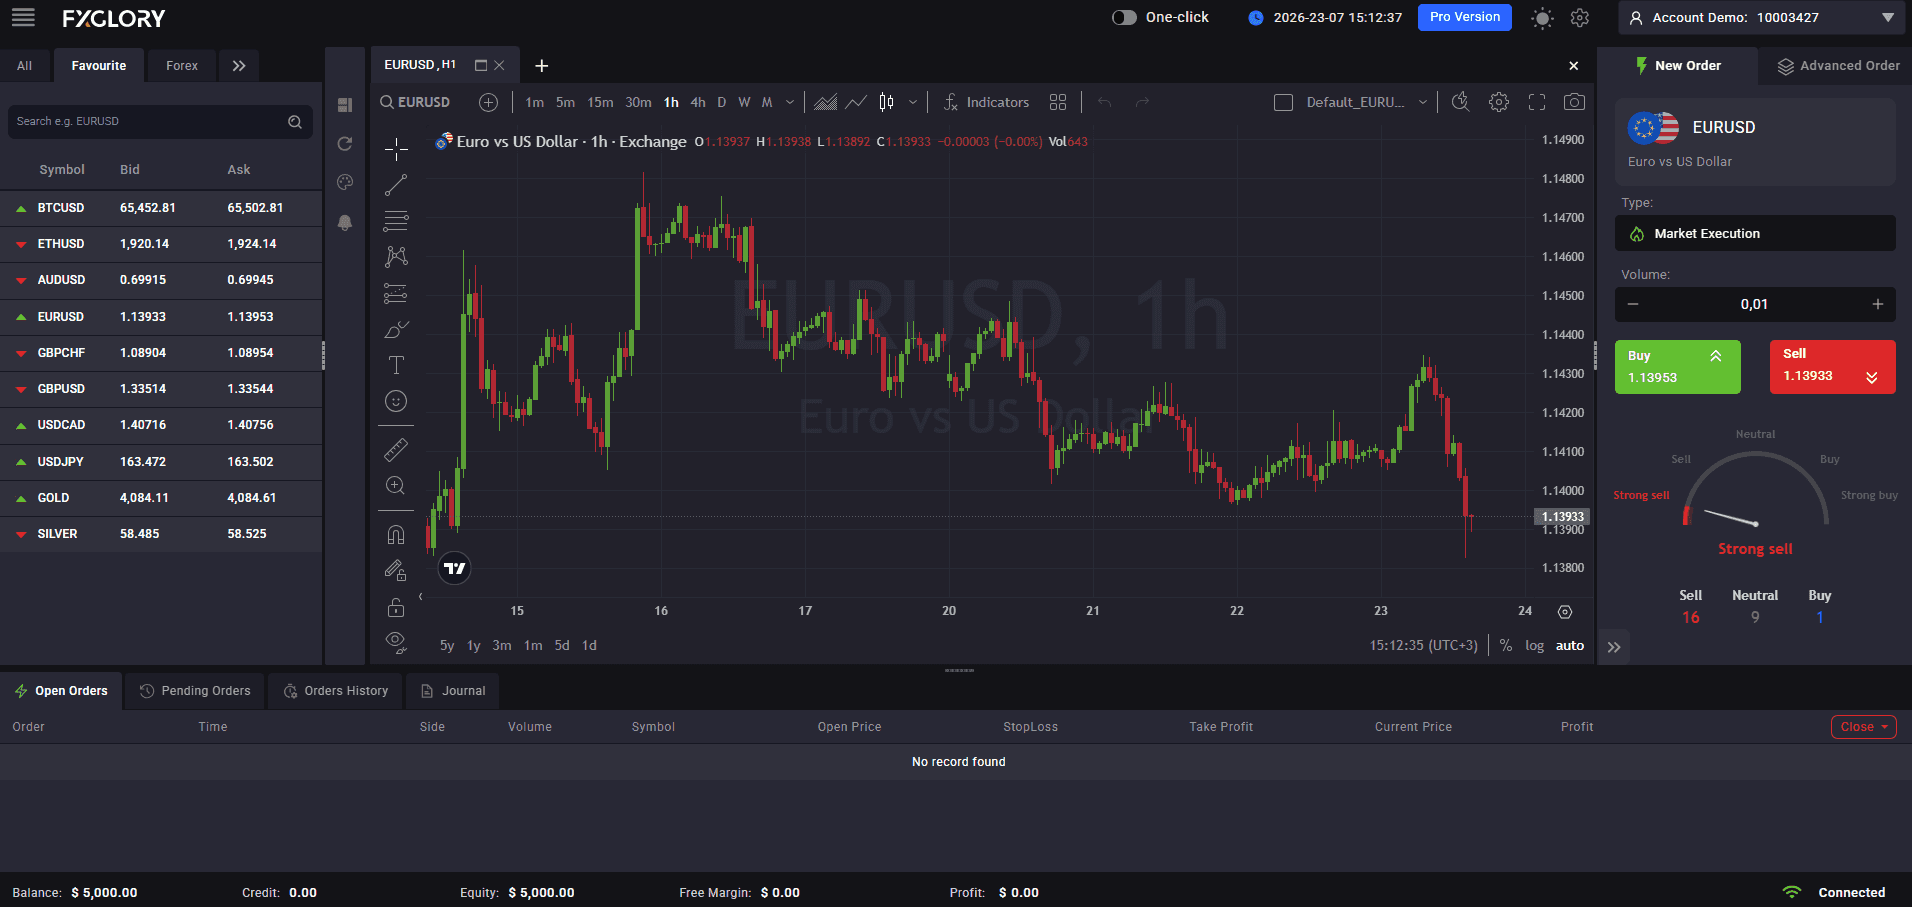Set chart range to 1d

590,646
